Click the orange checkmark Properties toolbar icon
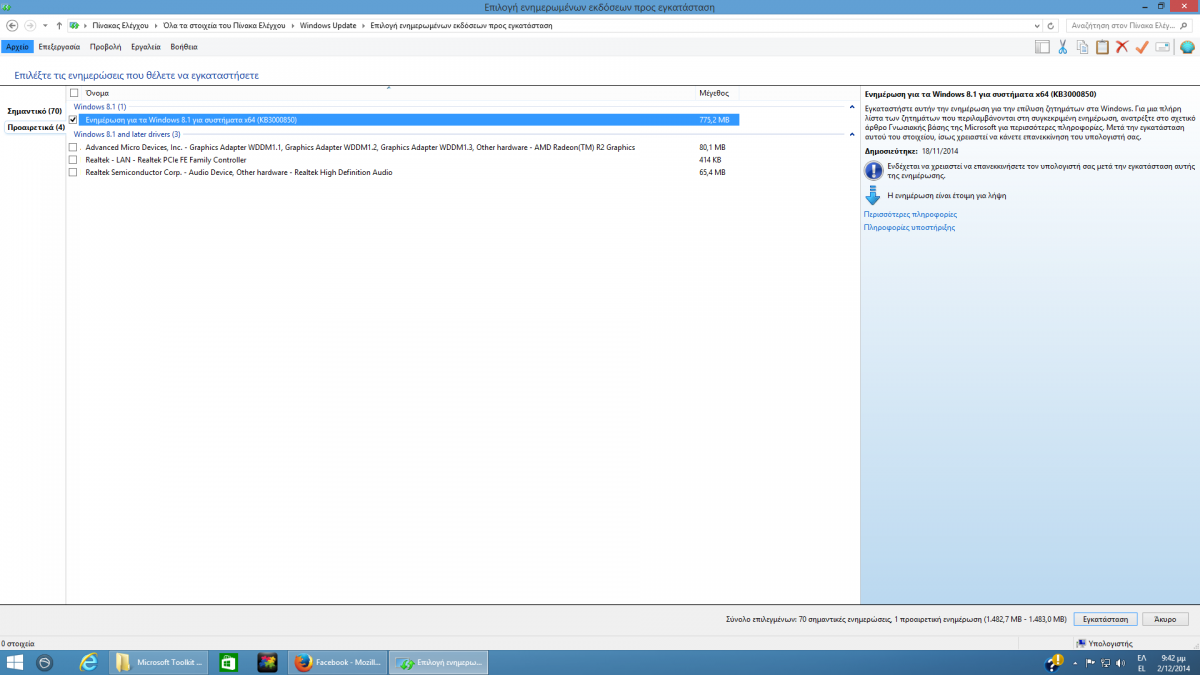The width and height of the screenshot is (1200, 675). point(1142,47)
